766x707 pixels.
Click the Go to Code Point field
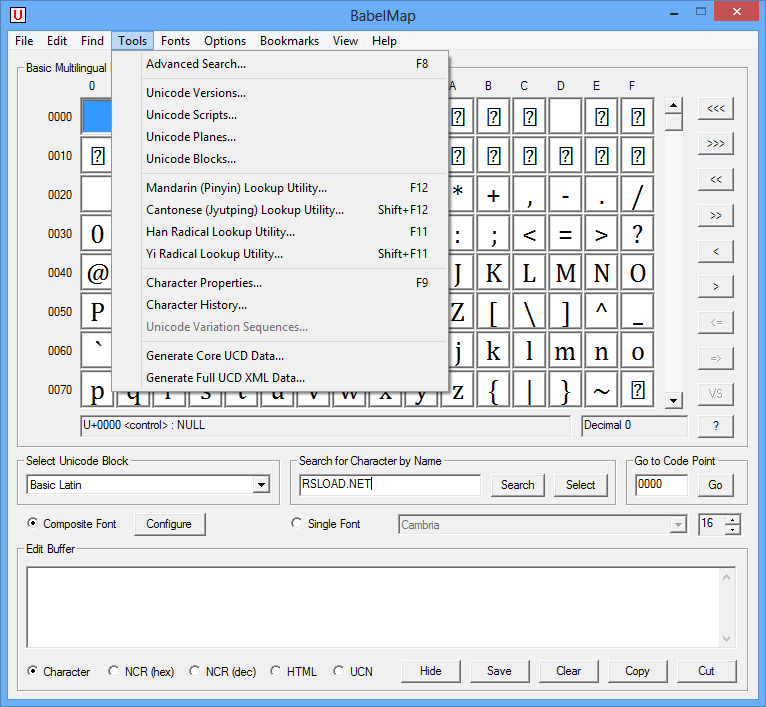pyautogui.click(x=661, y=485)
